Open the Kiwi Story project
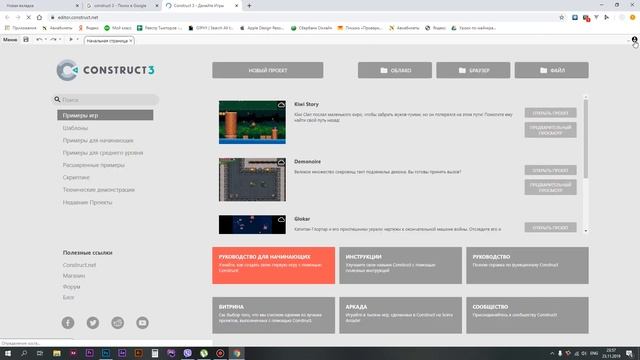This screenshot has width=640, height=360. click(x=550, y=113)
